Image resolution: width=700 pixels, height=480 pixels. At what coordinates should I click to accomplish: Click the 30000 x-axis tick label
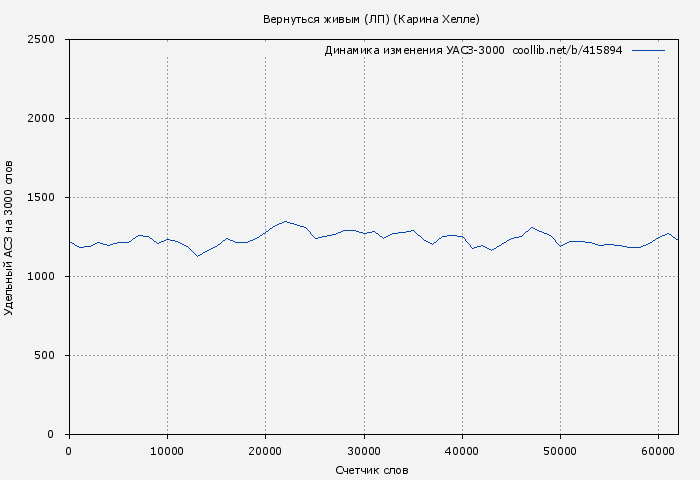(363, 451)
